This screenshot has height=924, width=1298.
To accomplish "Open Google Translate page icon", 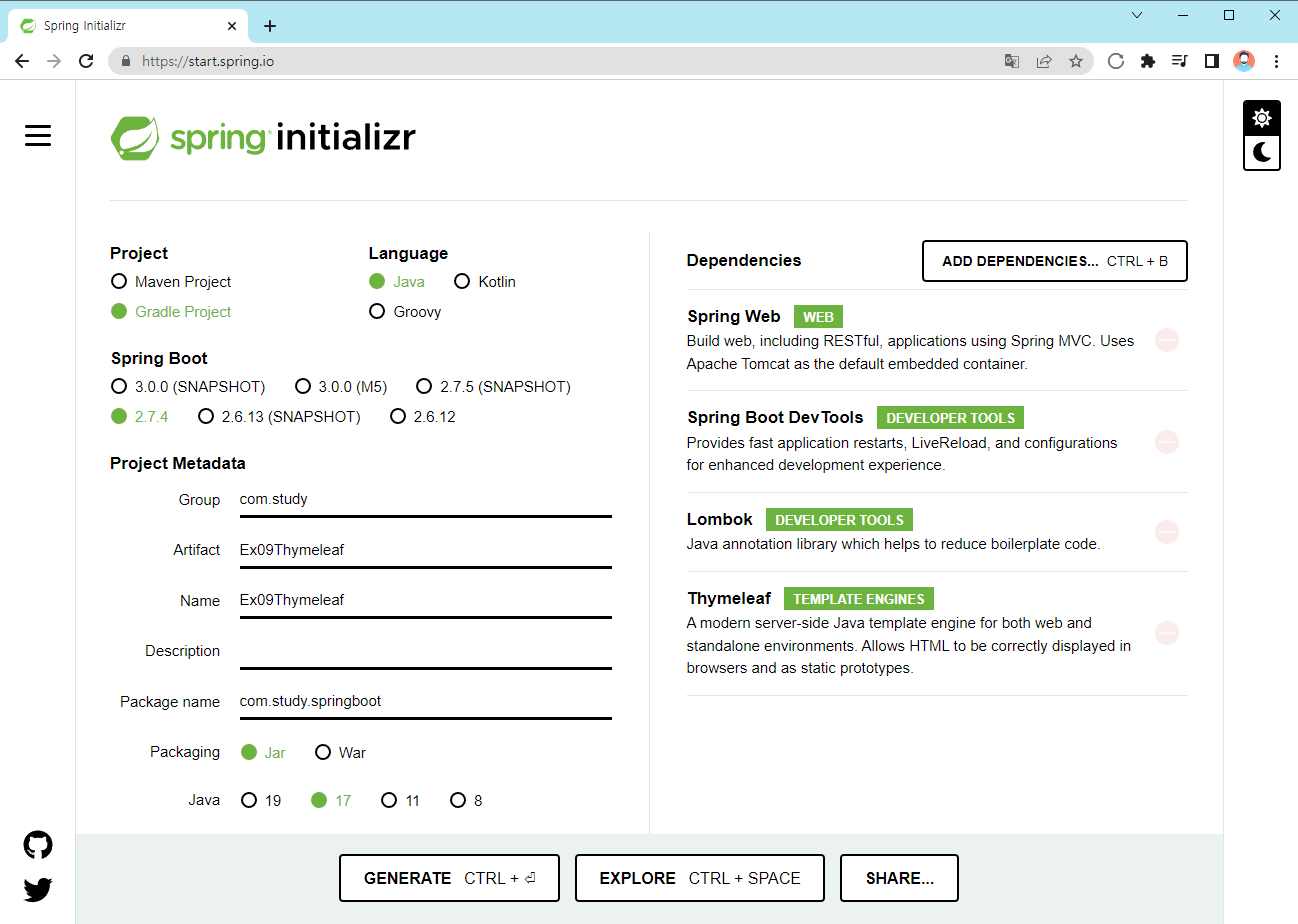I will (x=1012, y=61).
